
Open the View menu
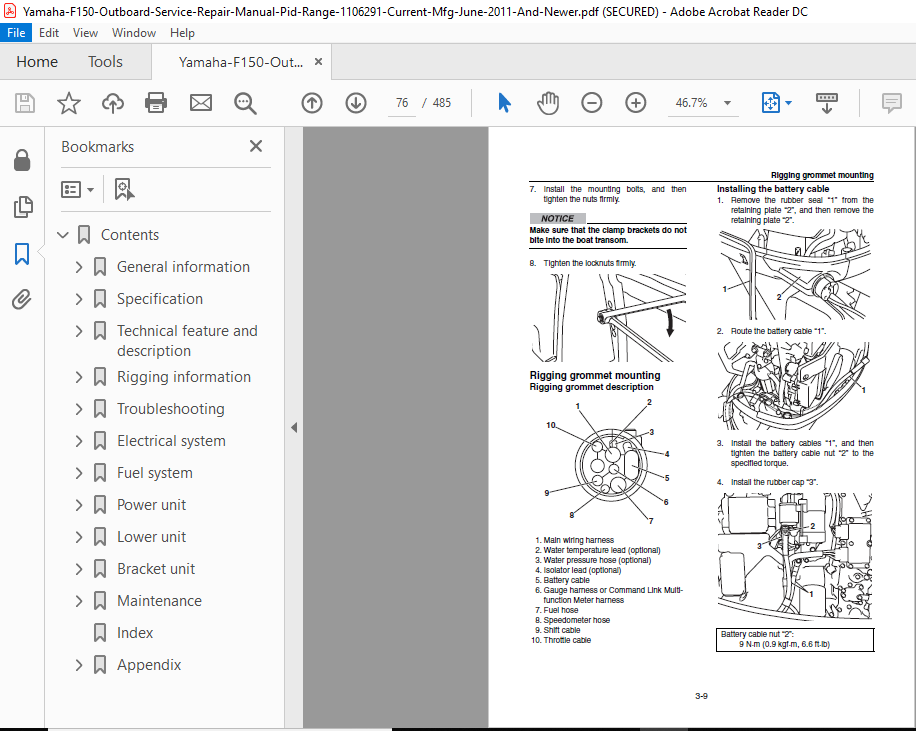click(85, 33)
